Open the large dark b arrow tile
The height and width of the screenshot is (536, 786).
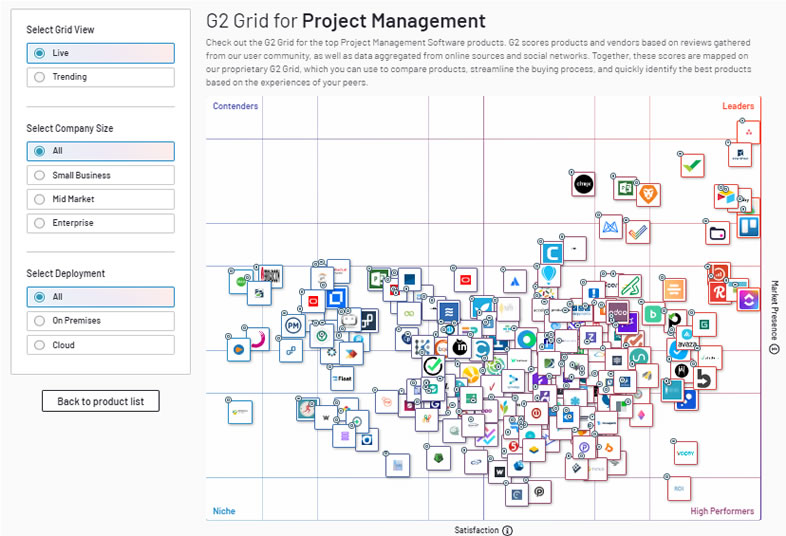click(x=704, y=378)
